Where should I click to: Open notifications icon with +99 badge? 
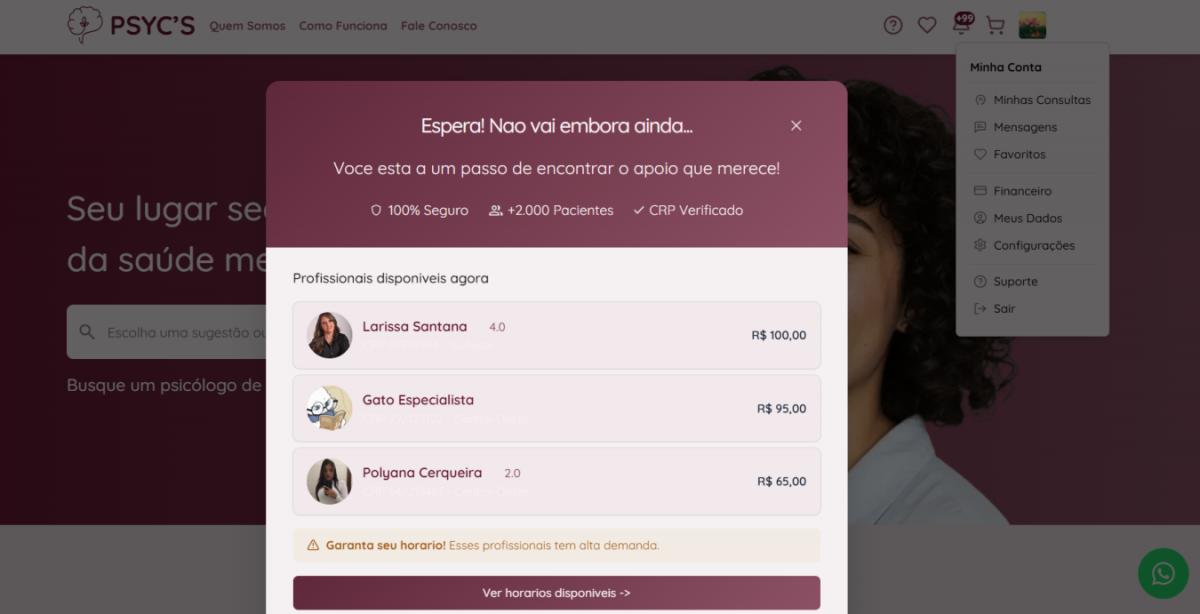961,24
